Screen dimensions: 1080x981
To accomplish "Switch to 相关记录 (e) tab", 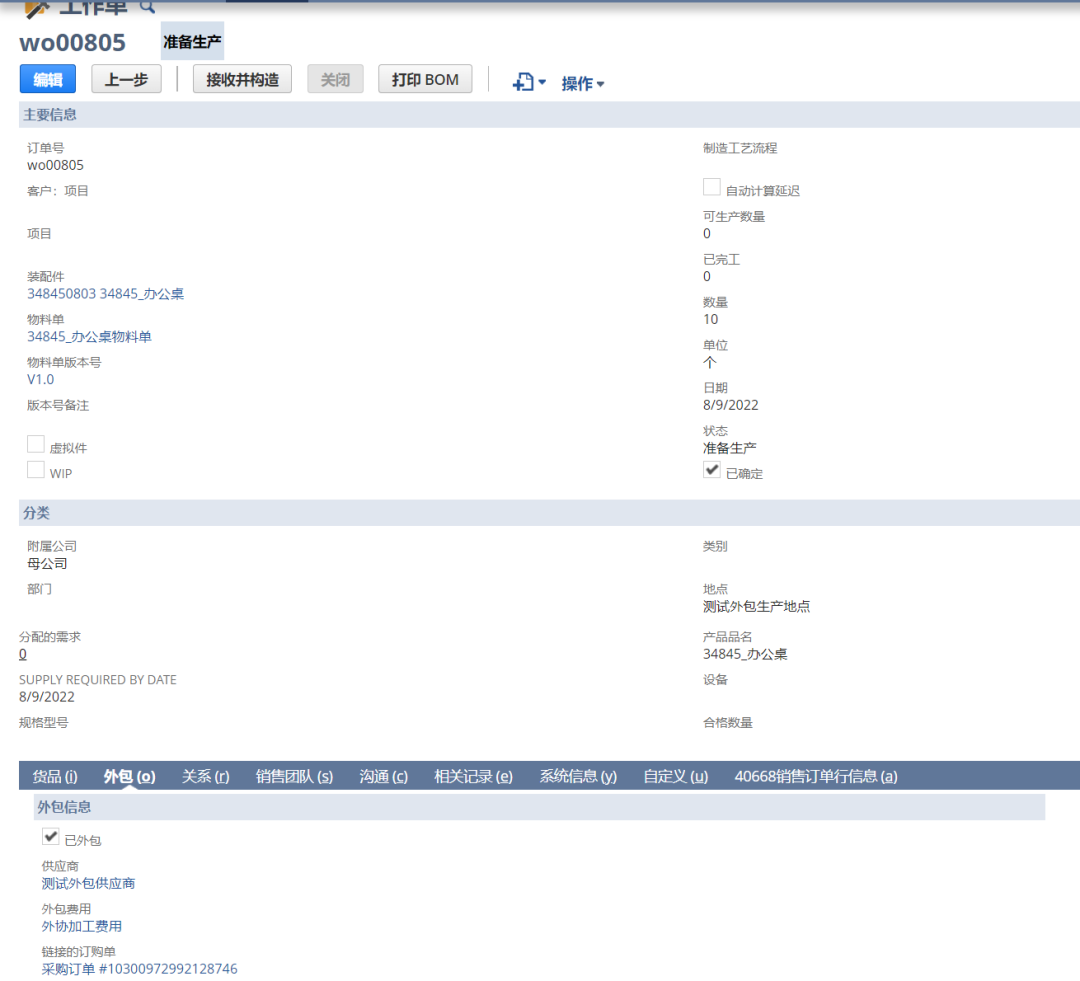I will (473, 776).
